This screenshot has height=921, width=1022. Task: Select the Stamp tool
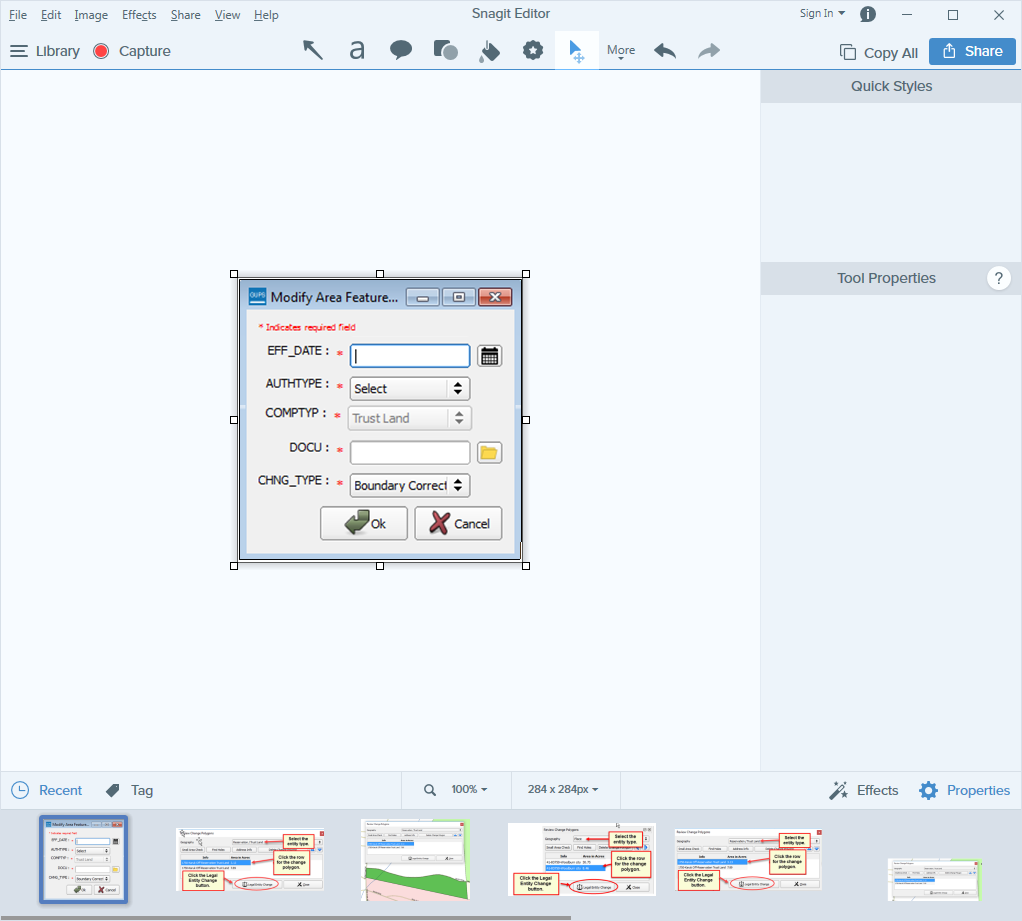tap(533, 50)
